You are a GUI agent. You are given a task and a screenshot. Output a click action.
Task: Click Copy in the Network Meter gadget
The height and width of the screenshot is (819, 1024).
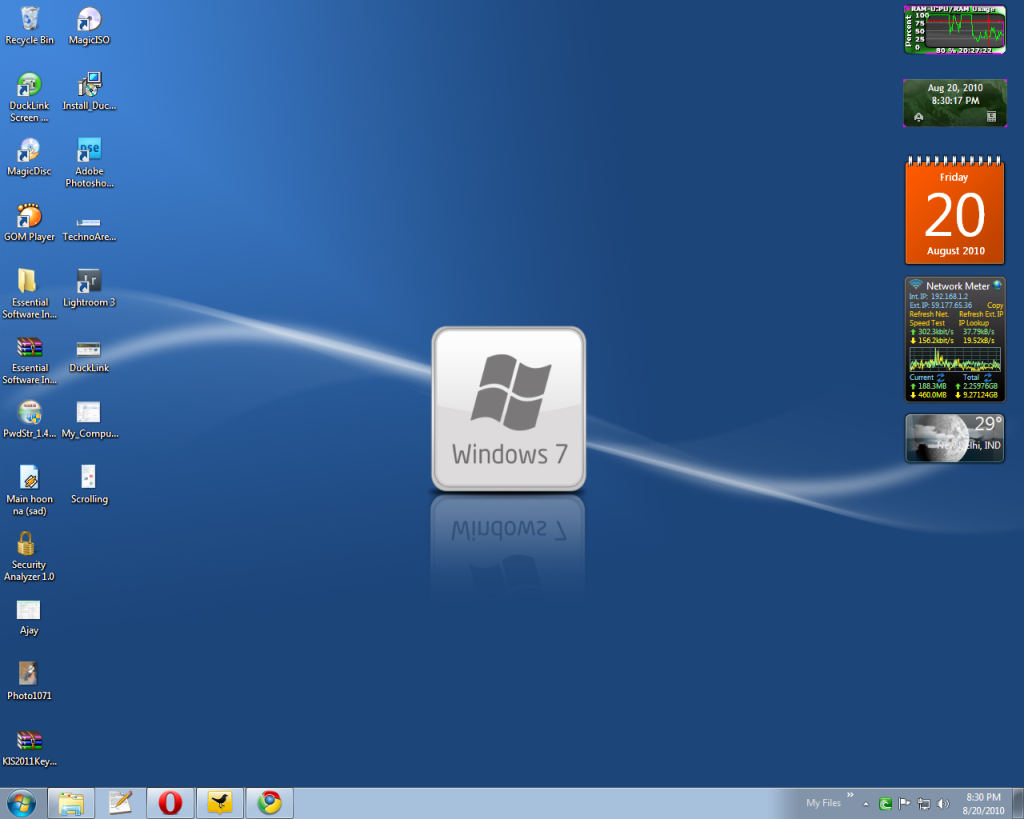tap(995, 305)
